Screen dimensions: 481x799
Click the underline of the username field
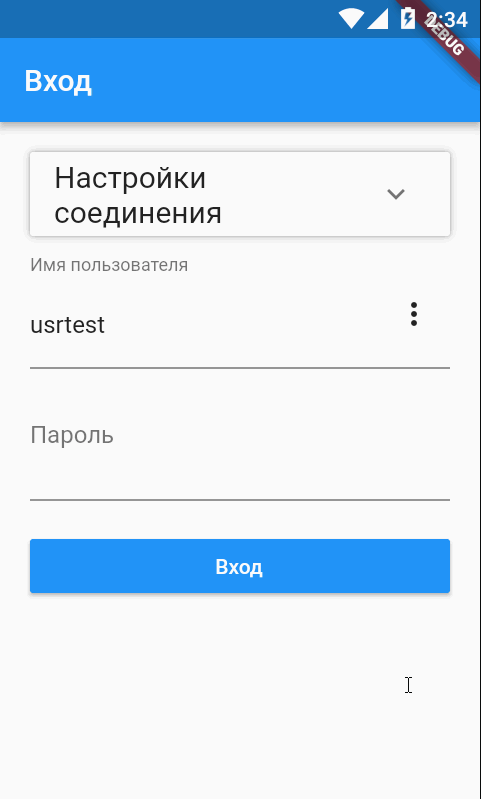pos(240,367)
